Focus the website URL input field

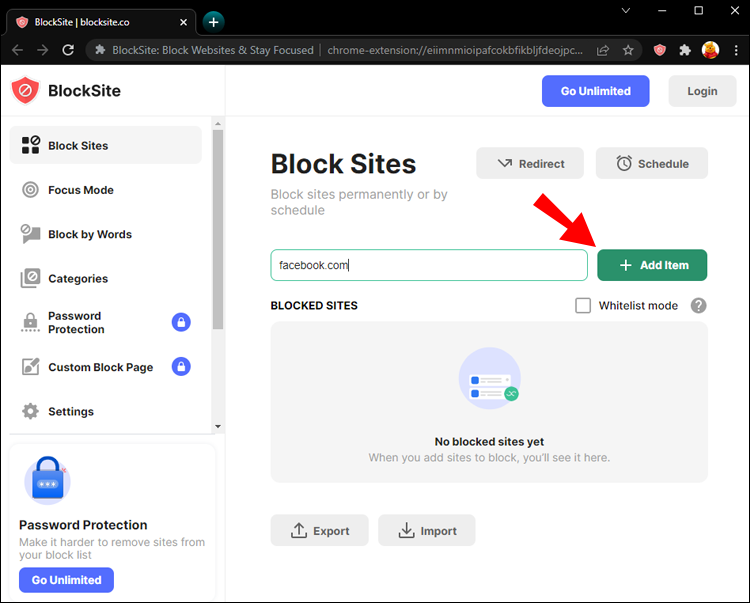click(429, 265)
